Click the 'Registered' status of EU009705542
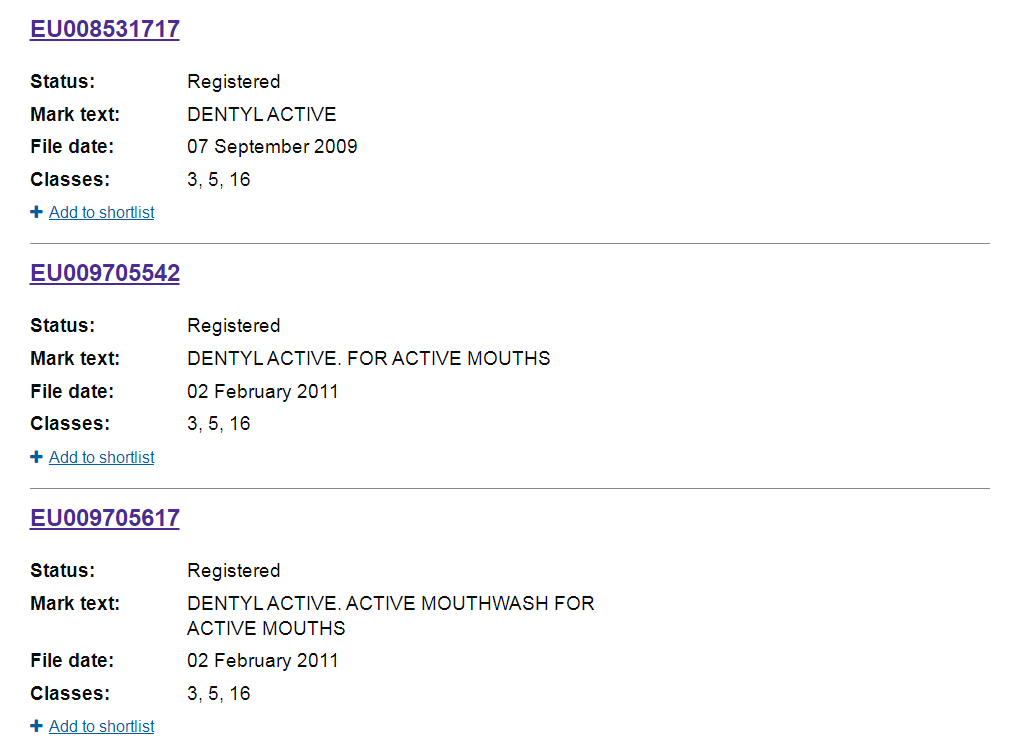 pyautogui.click(x=234, y=326)
